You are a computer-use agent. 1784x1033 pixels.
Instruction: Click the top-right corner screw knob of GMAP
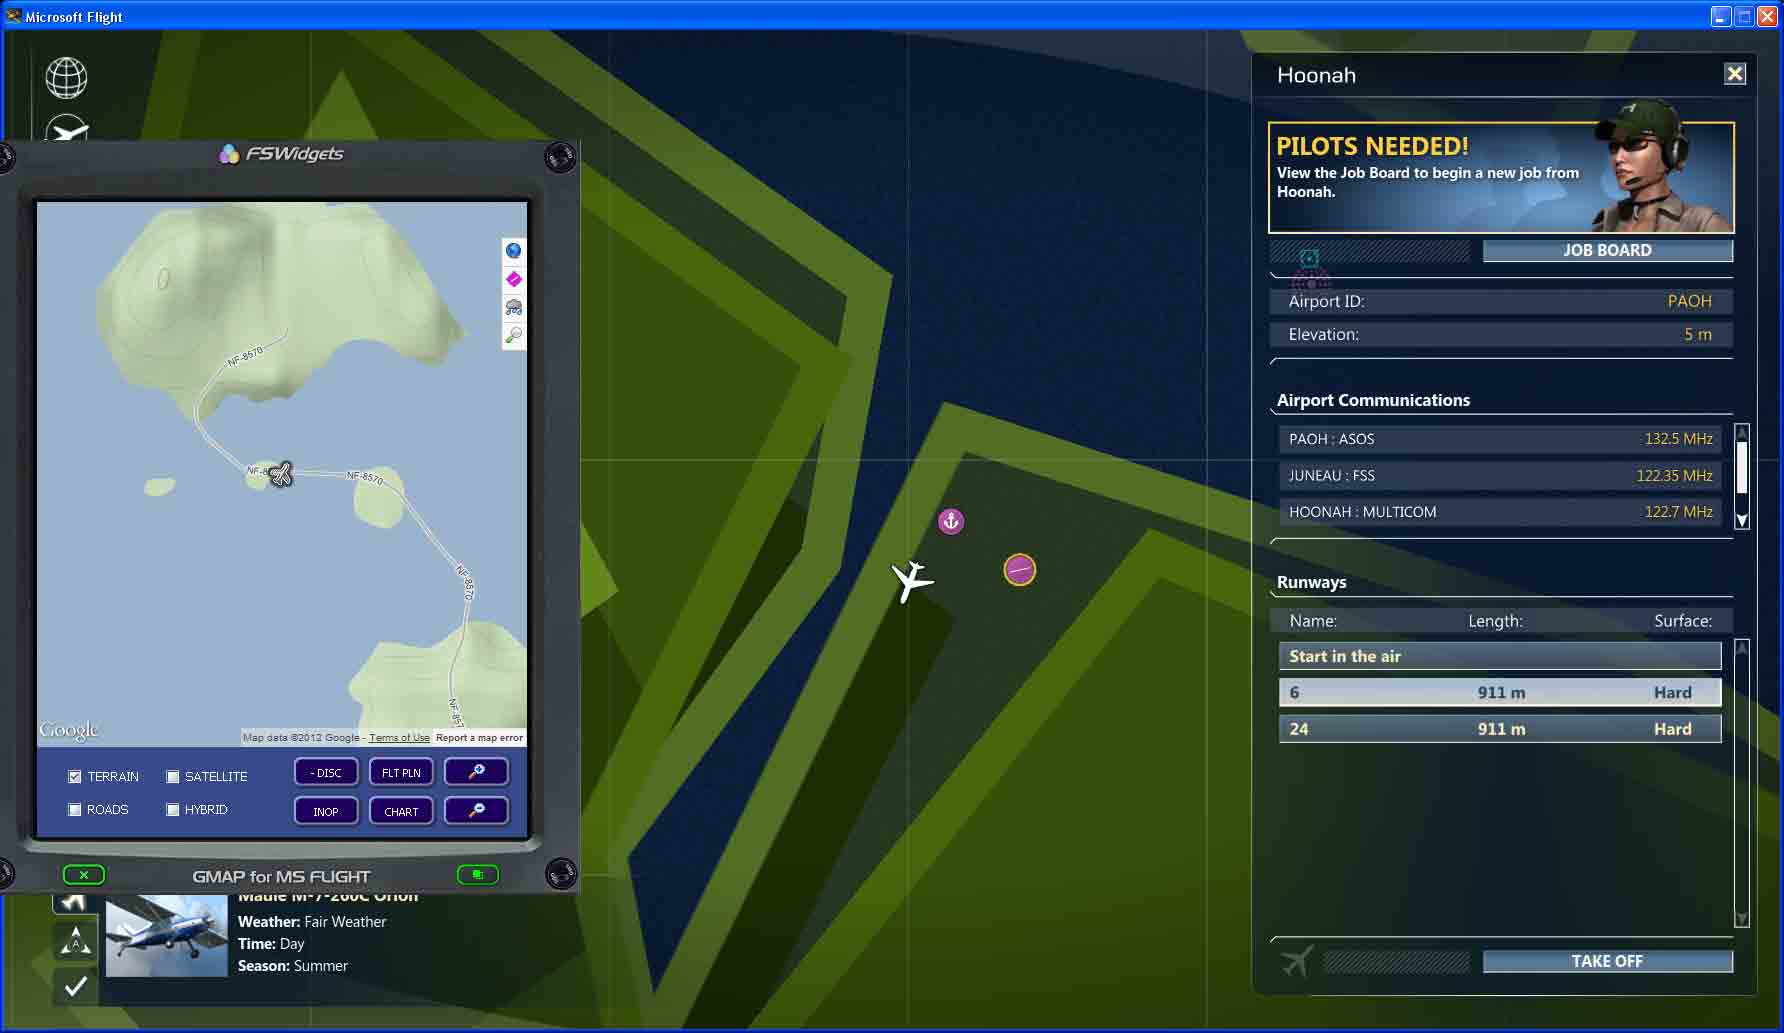[x=560, y=157]
